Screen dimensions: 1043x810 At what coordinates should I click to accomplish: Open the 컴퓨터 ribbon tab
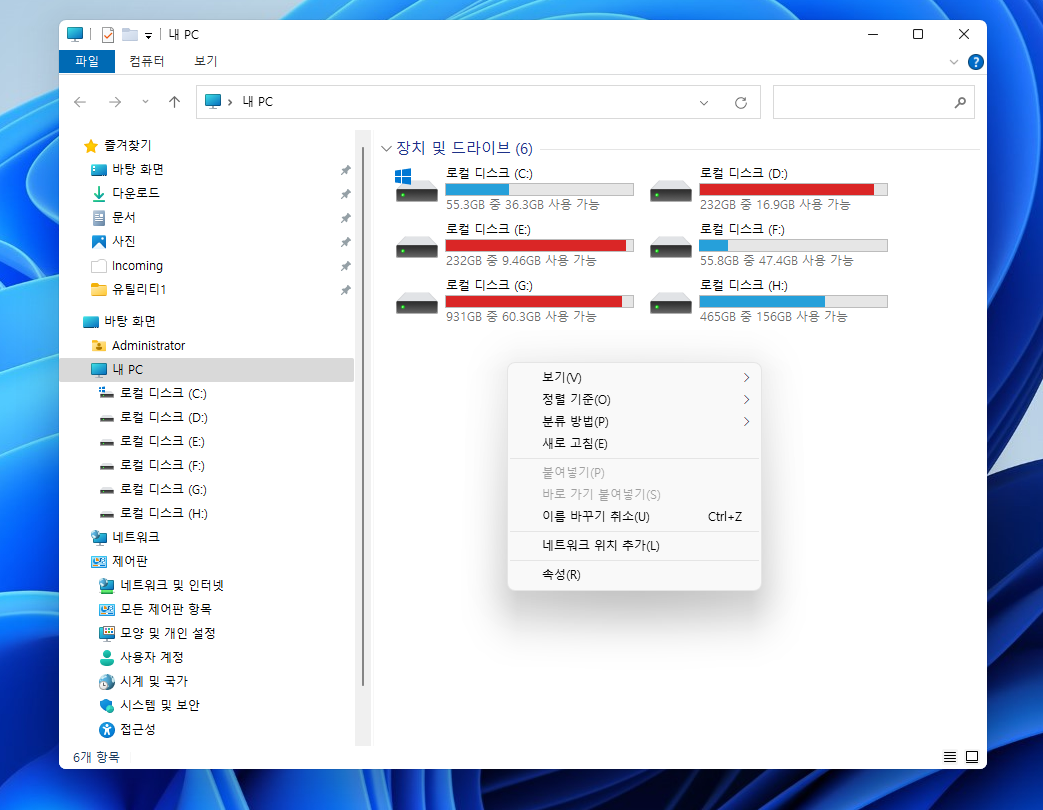coord(146,61)
